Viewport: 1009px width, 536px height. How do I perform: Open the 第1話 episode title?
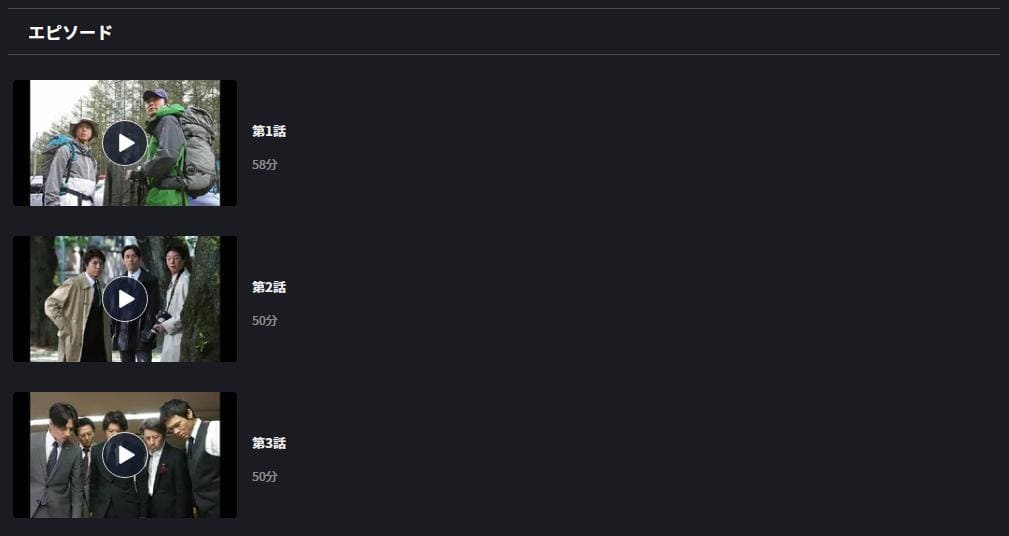tap(269, 131)
